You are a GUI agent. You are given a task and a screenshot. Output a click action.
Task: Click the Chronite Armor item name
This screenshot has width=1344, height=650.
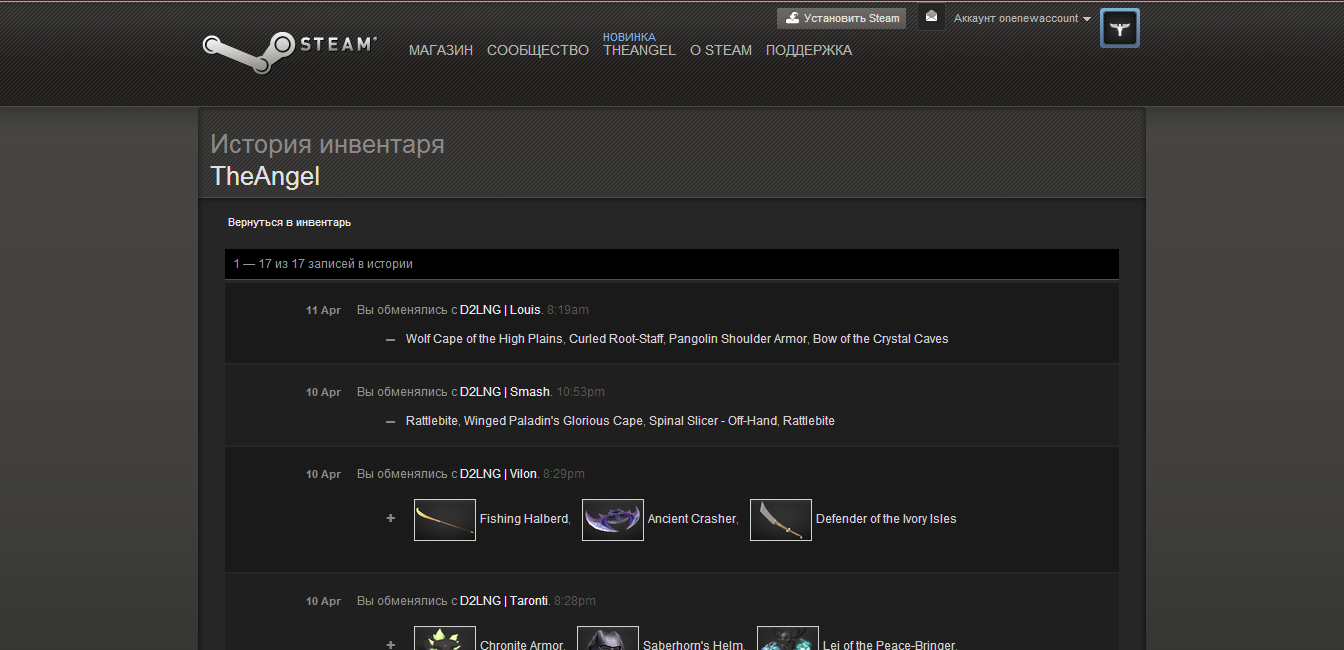[x=521, y=645]
